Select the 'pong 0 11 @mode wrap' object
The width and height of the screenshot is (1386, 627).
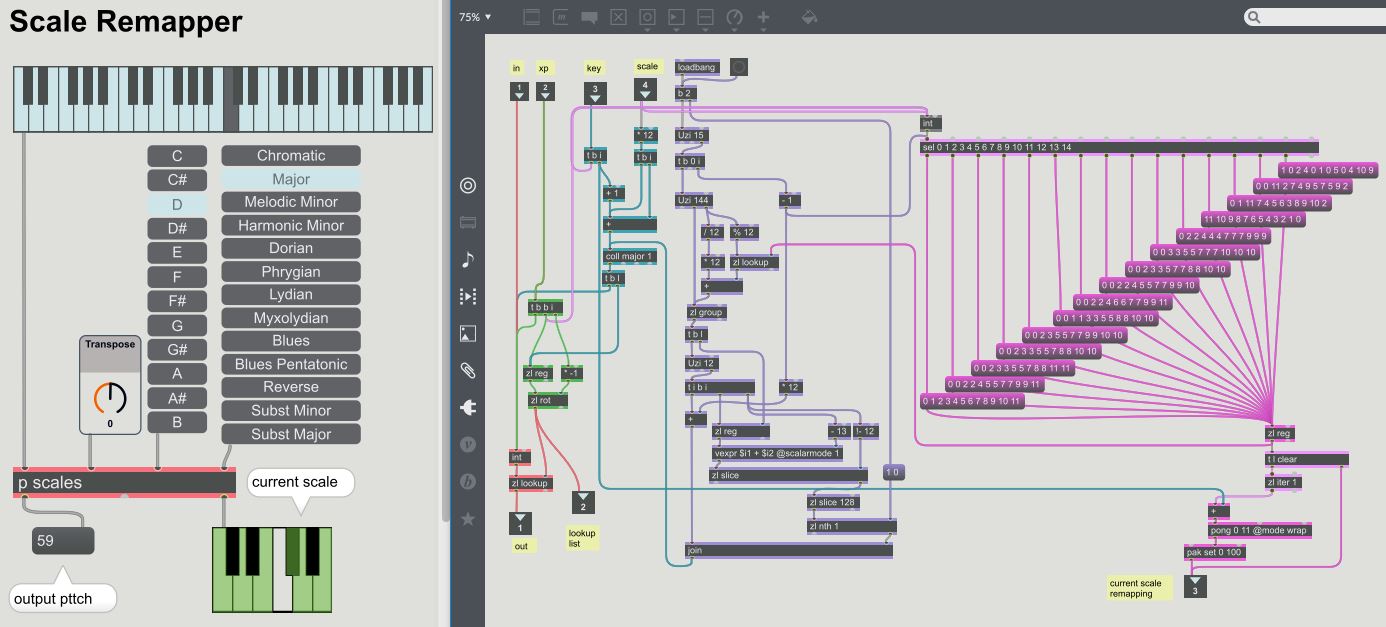click(1259, 530)
